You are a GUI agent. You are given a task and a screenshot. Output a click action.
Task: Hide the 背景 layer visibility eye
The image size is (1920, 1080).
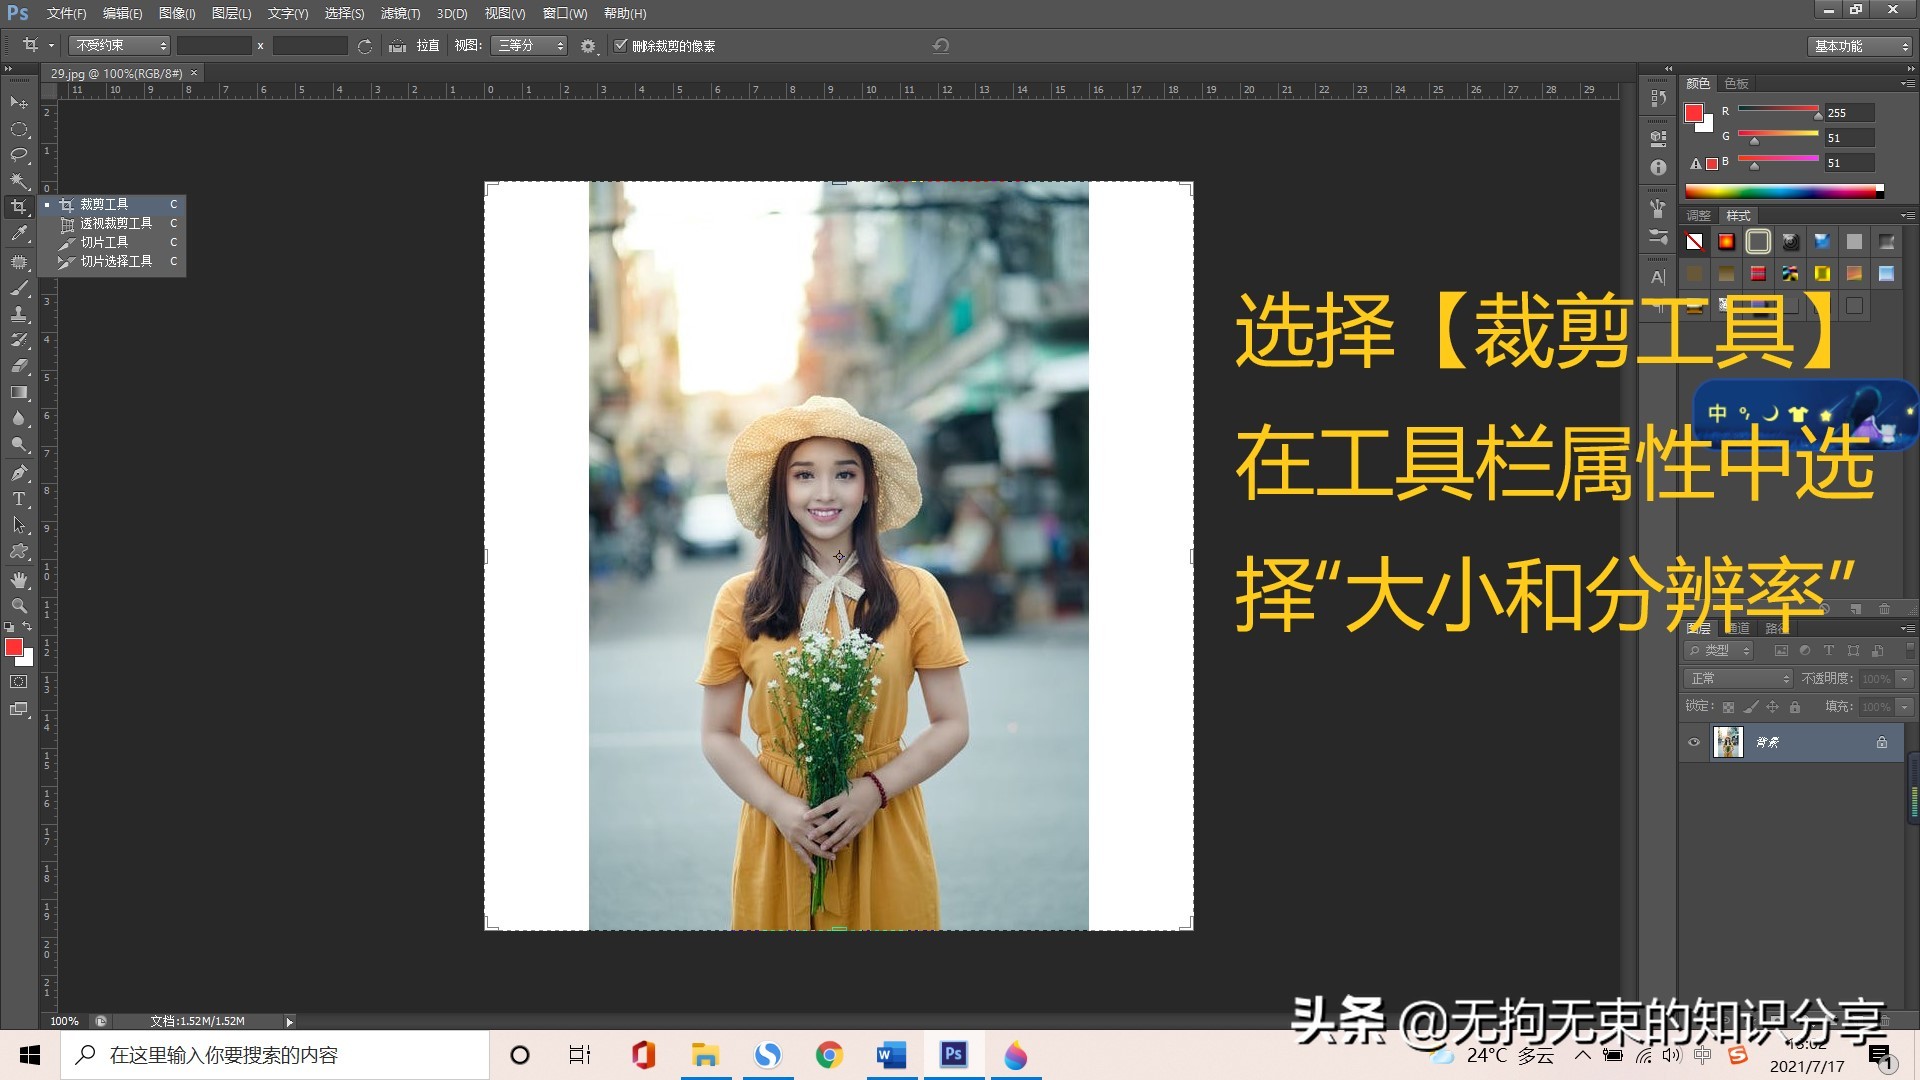pyautogui.click(x=1694, y=743)
